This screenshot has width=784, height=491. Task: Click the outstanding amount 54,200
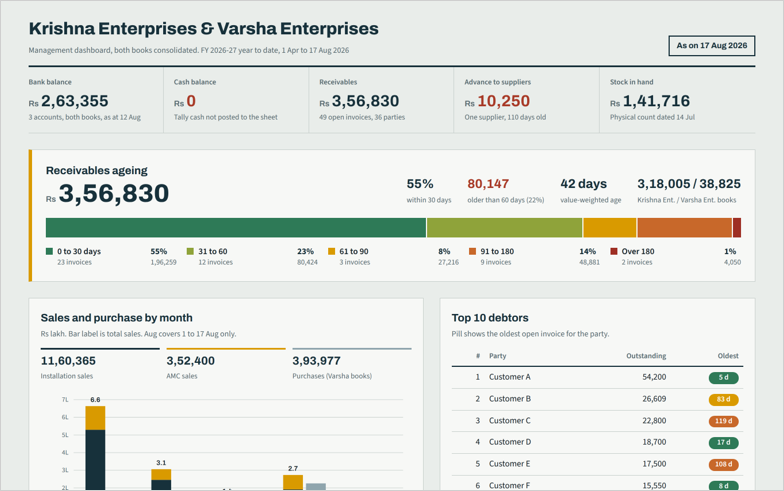(x=654, y=377)
